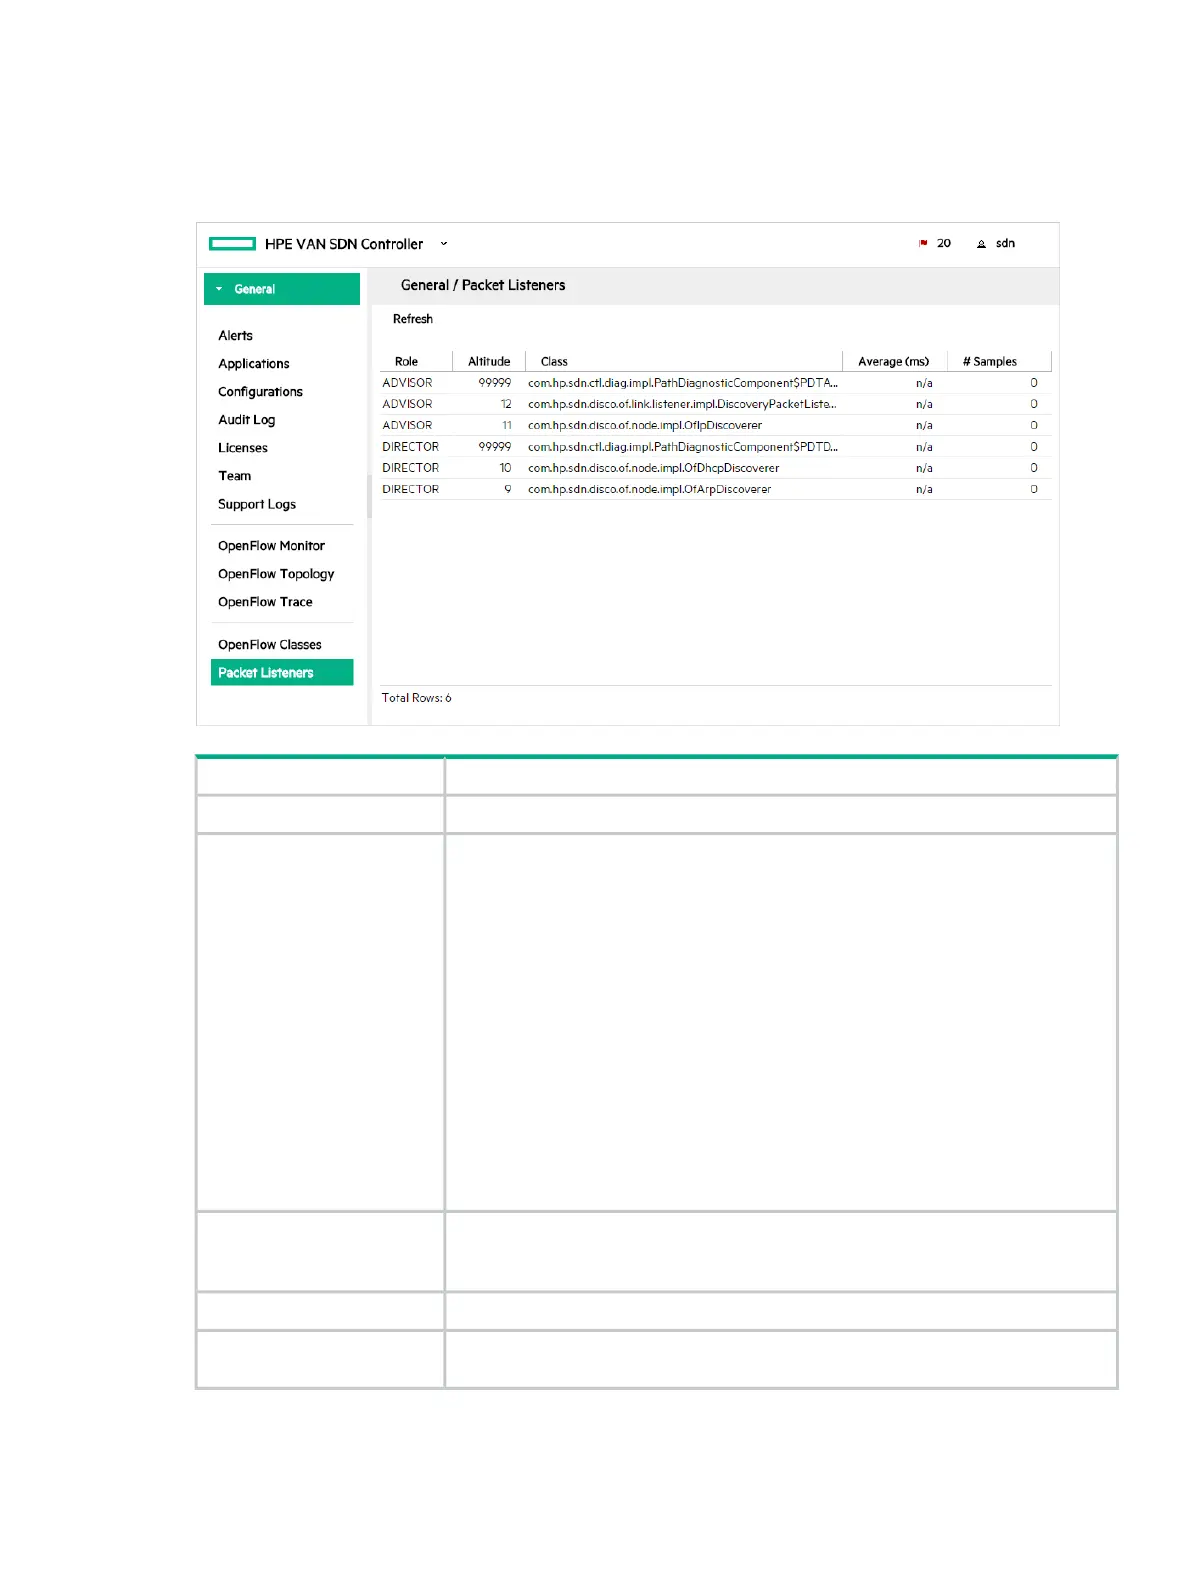Open Licenses in the sidebar
Viewport: 1189px width, 1584px height.
(x=243, y=448)
